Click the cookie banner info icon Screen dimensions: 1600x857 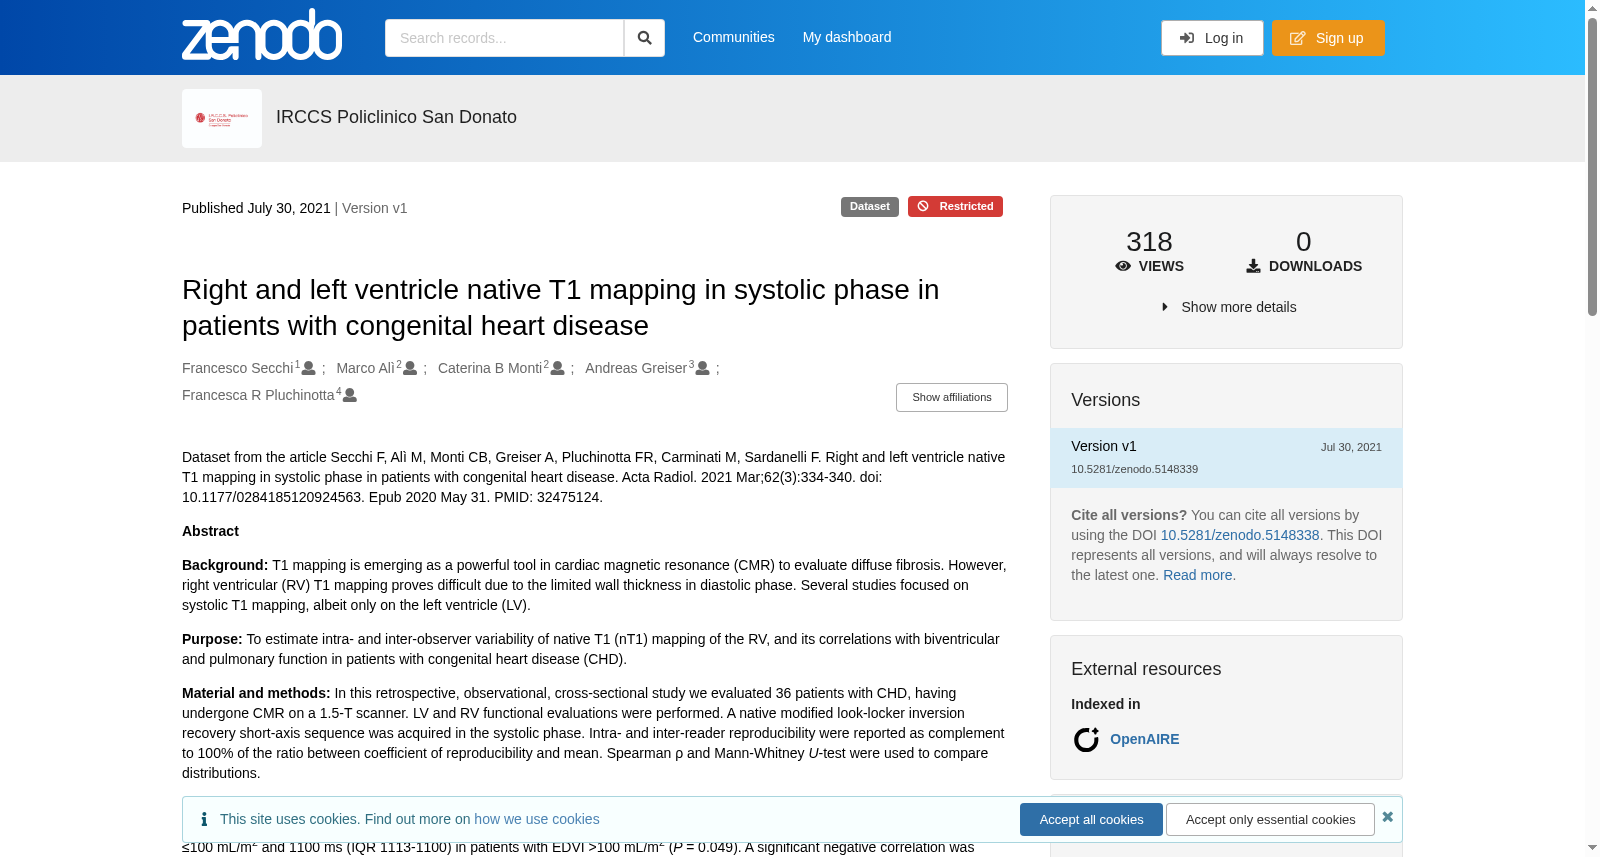click(204, 819)
